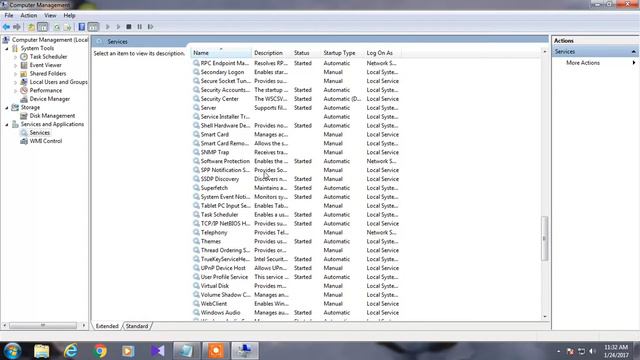
Task: Select the Windows Audio service
Action: click(x=296, y=313)
